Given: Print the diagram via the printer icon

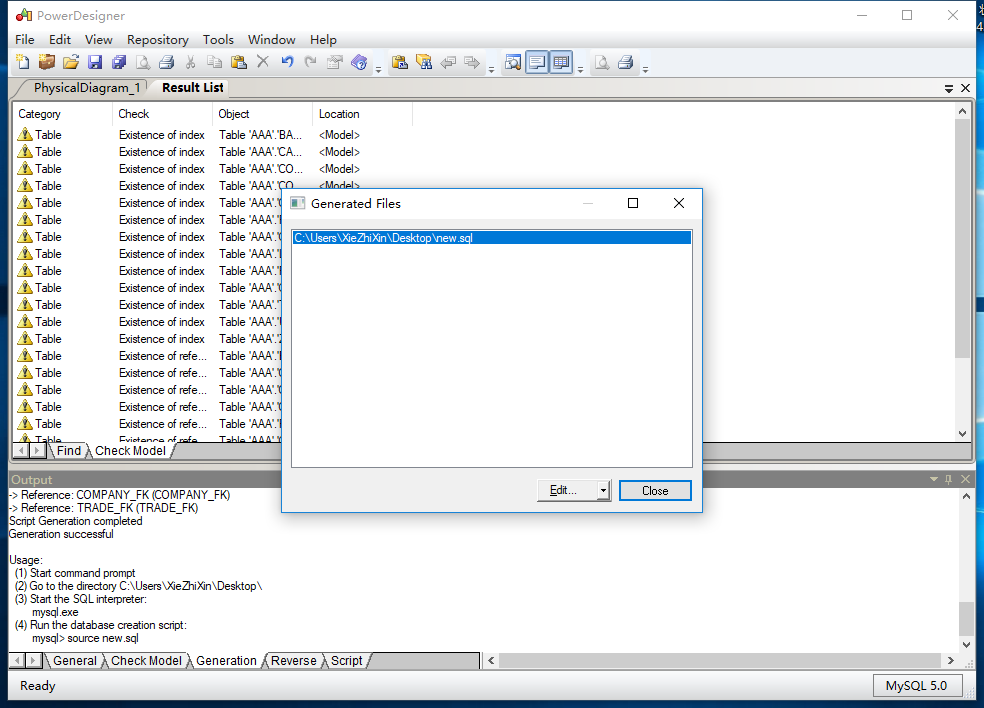Looking at the screenshot, I should click(x=167, y=62).
